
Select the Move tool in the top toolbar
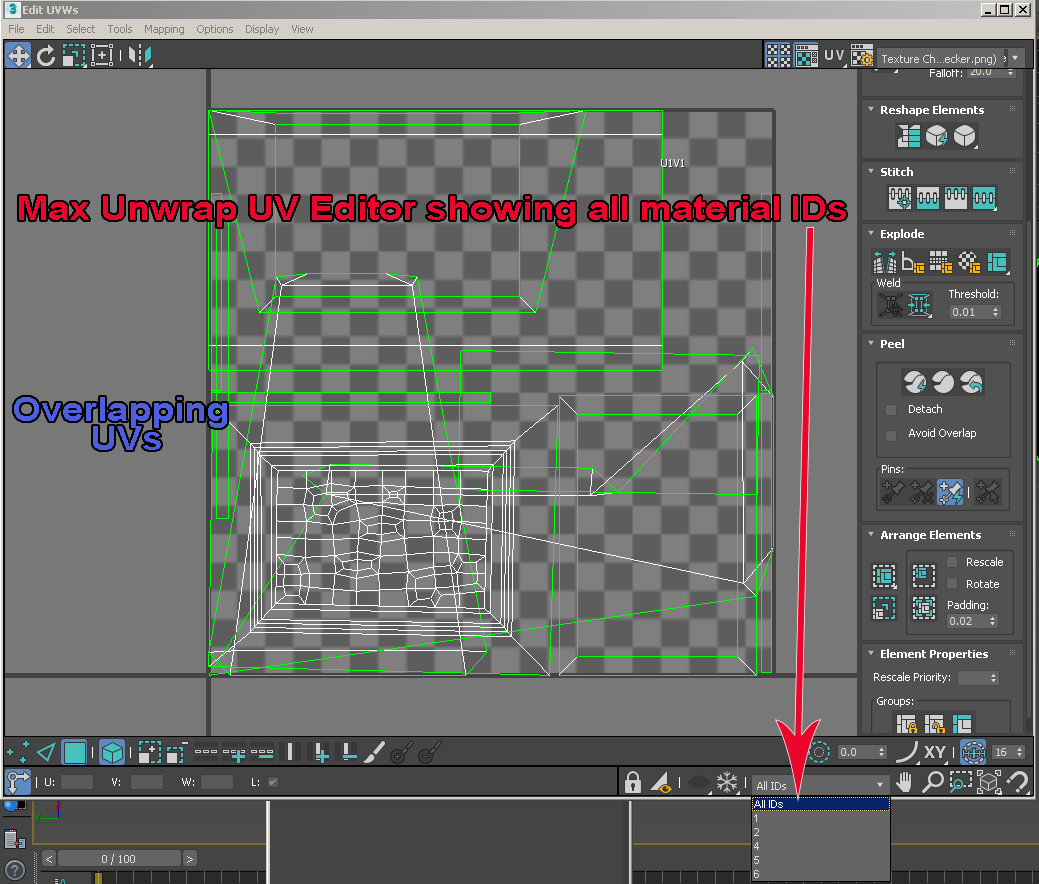pyautogui.click(x=18, y=55)
